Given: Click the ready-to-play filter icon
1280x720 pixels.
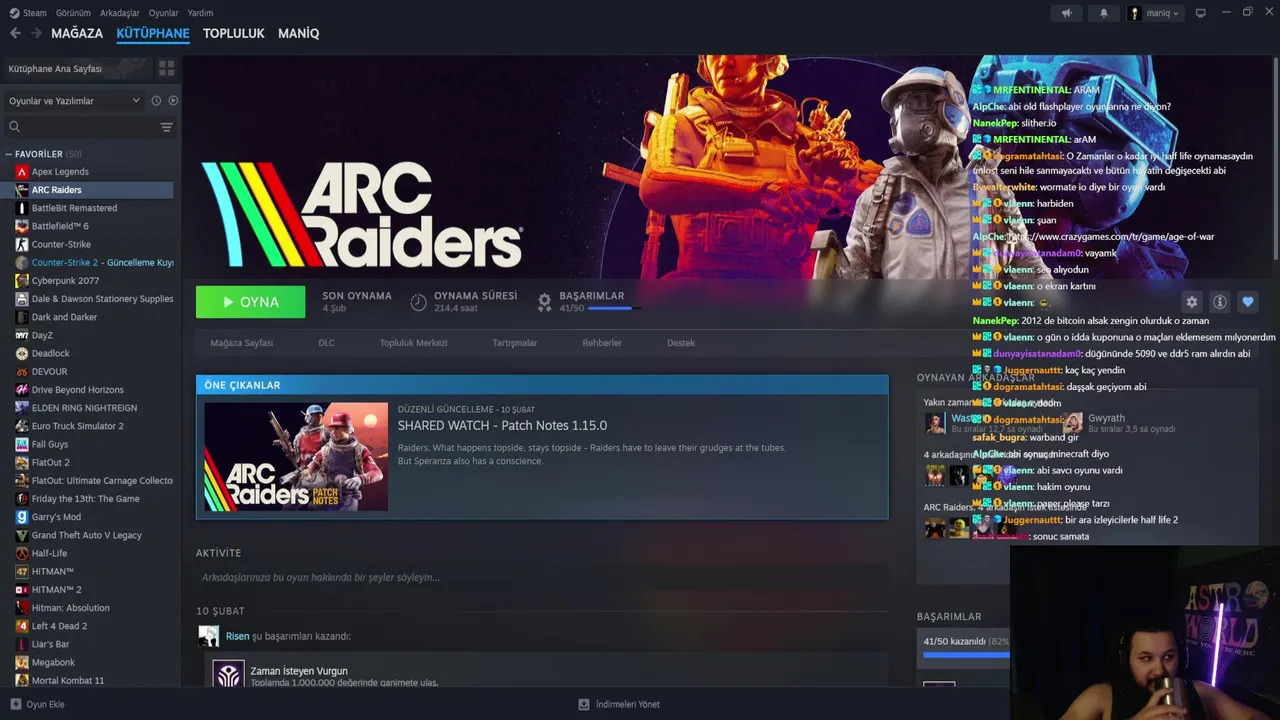Looking at the screenshot, I should click(173, 101).
